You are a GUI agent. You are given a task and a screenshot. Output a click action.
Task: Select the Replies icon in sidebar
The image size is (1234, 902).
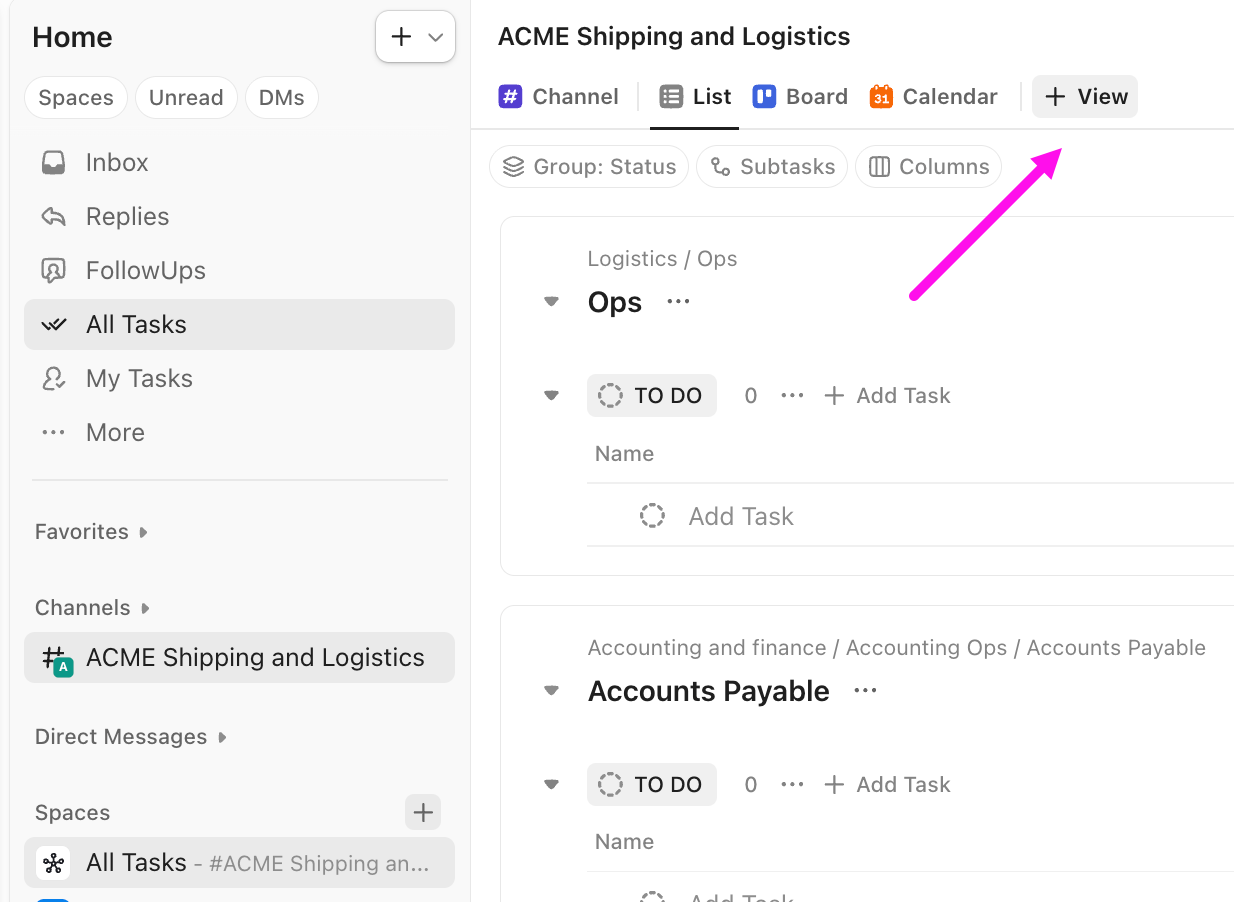55,216
